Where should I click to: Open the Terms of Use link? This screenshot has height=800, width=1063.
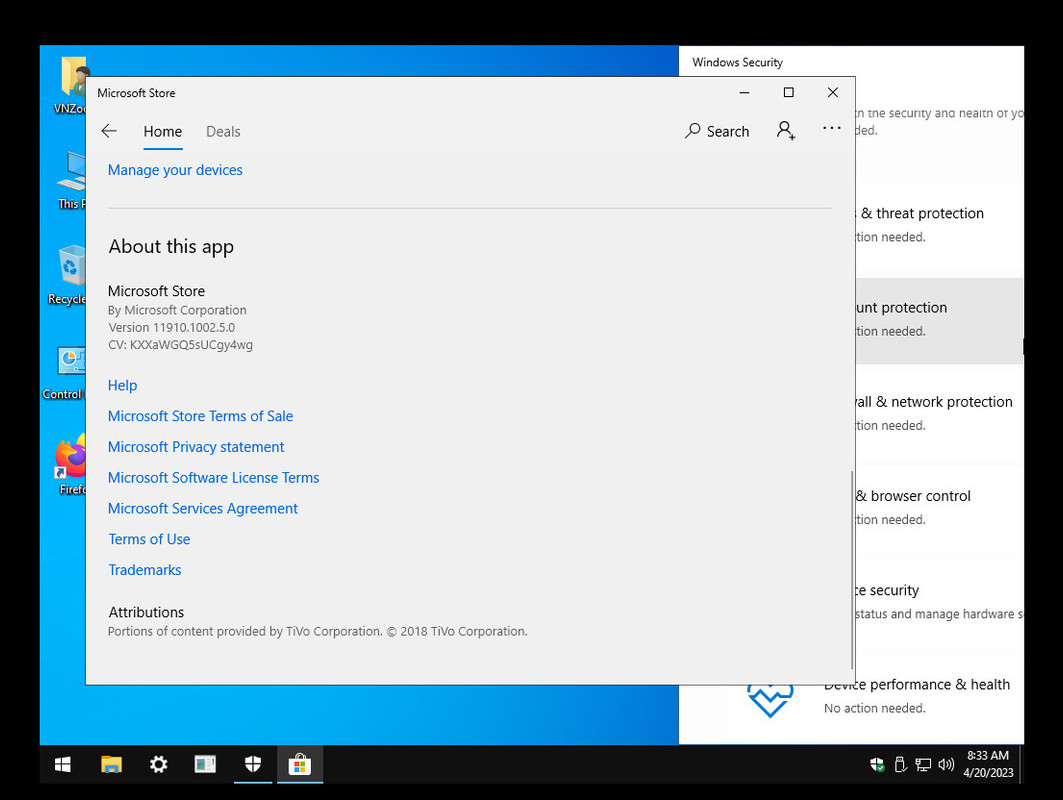(149, 539)
